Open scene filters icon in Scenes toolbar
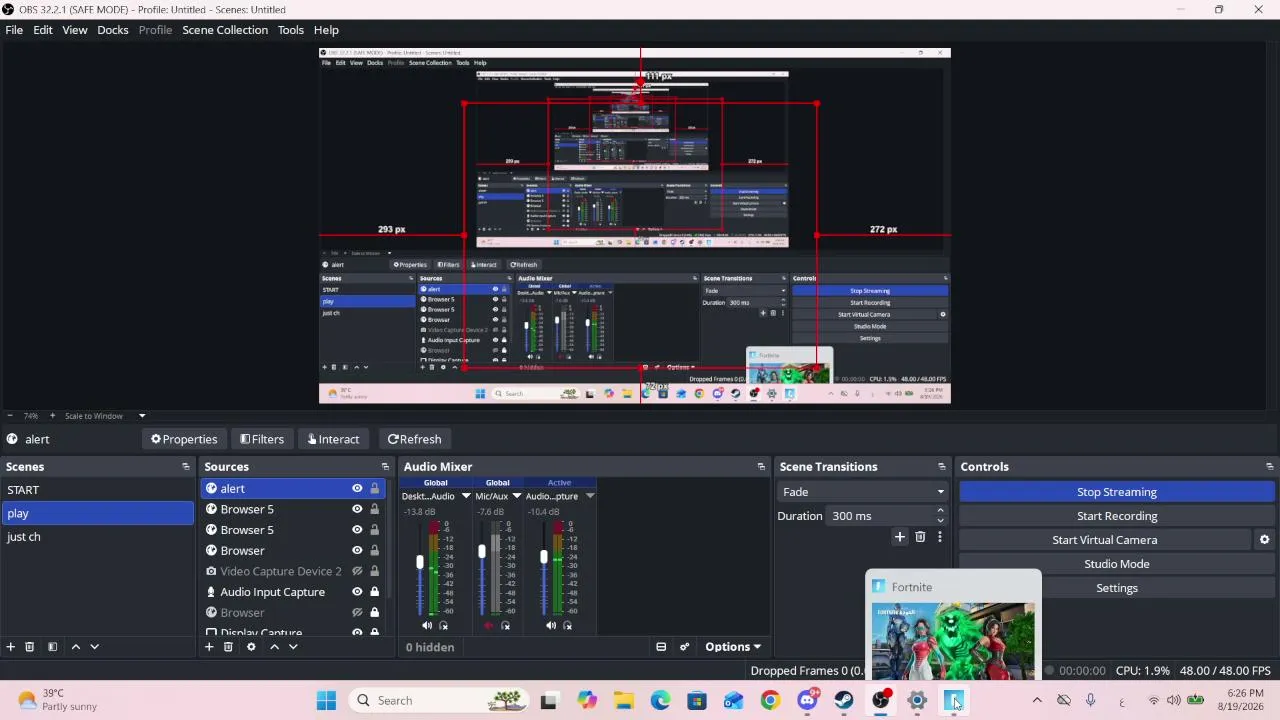 click(52, 647)
